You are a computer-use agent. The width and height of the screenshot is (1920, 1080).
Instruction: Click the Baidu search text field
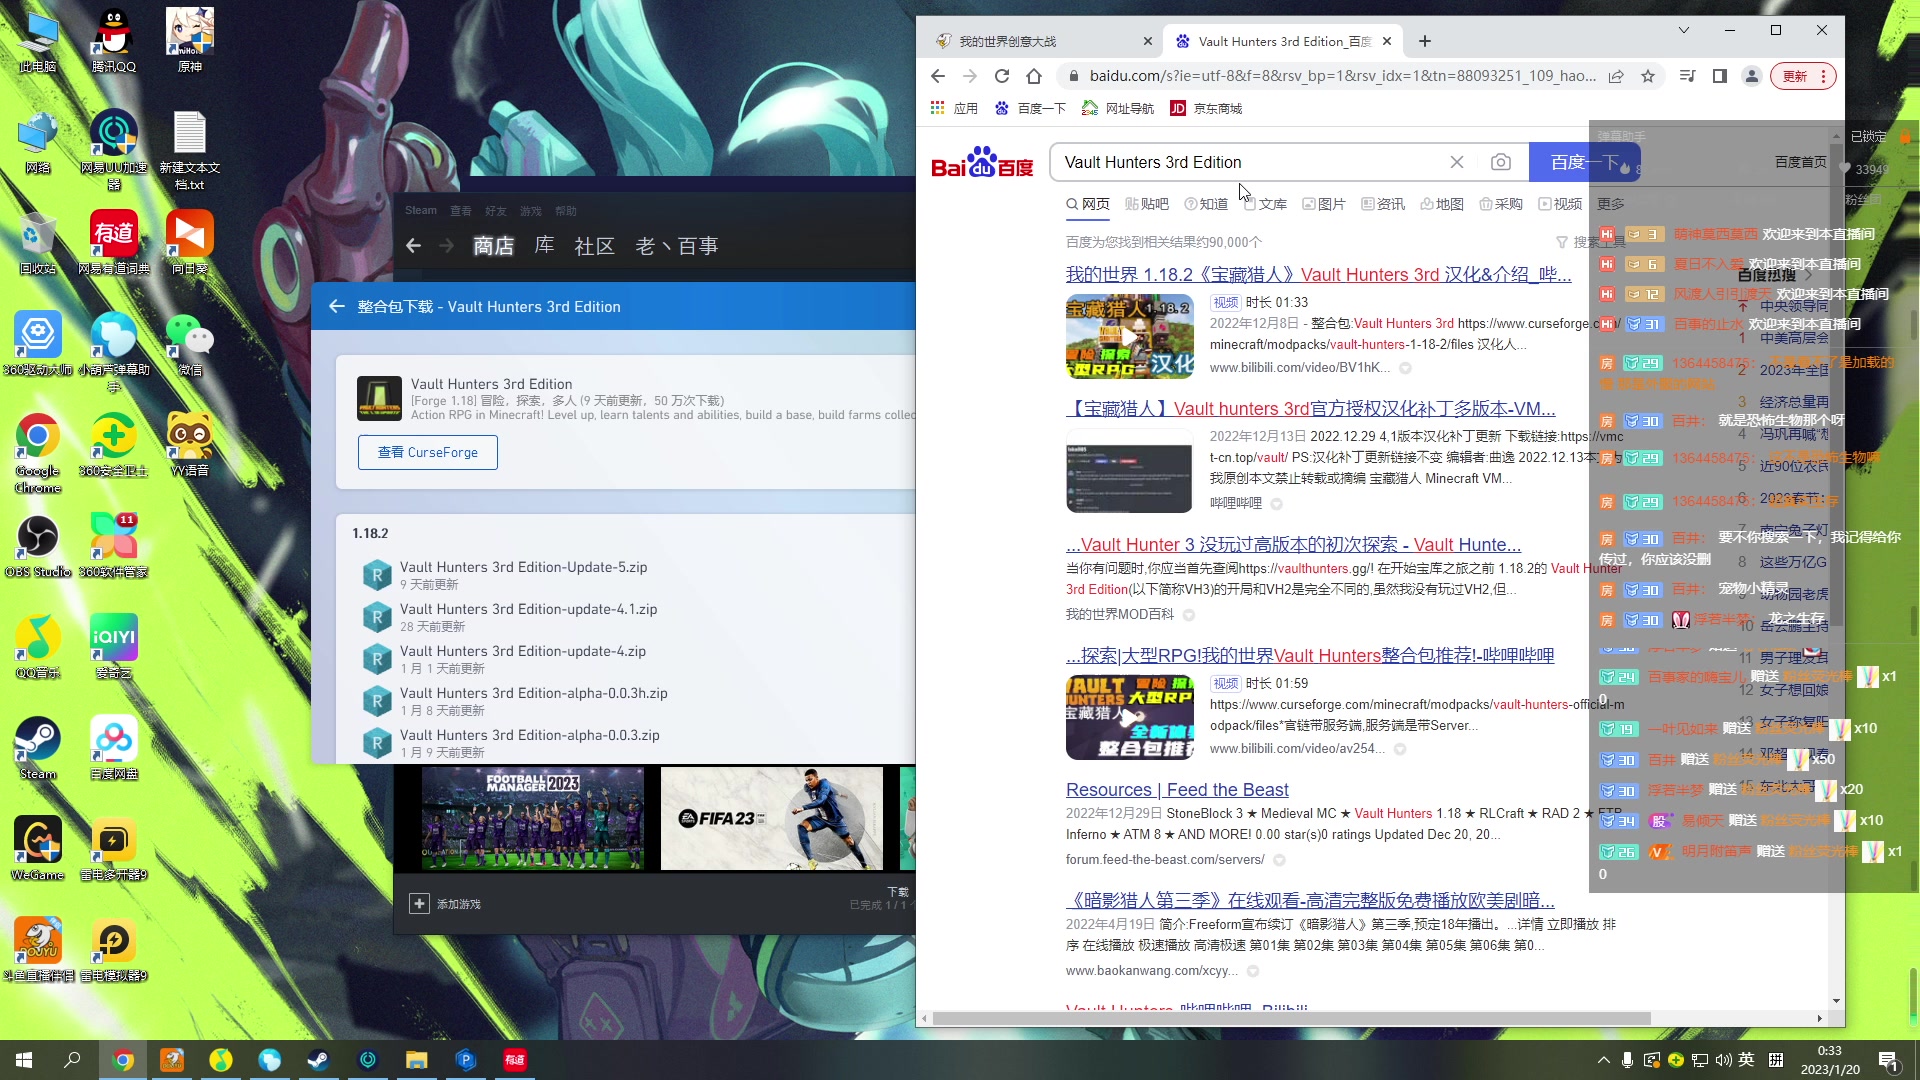pos(1250,162)
